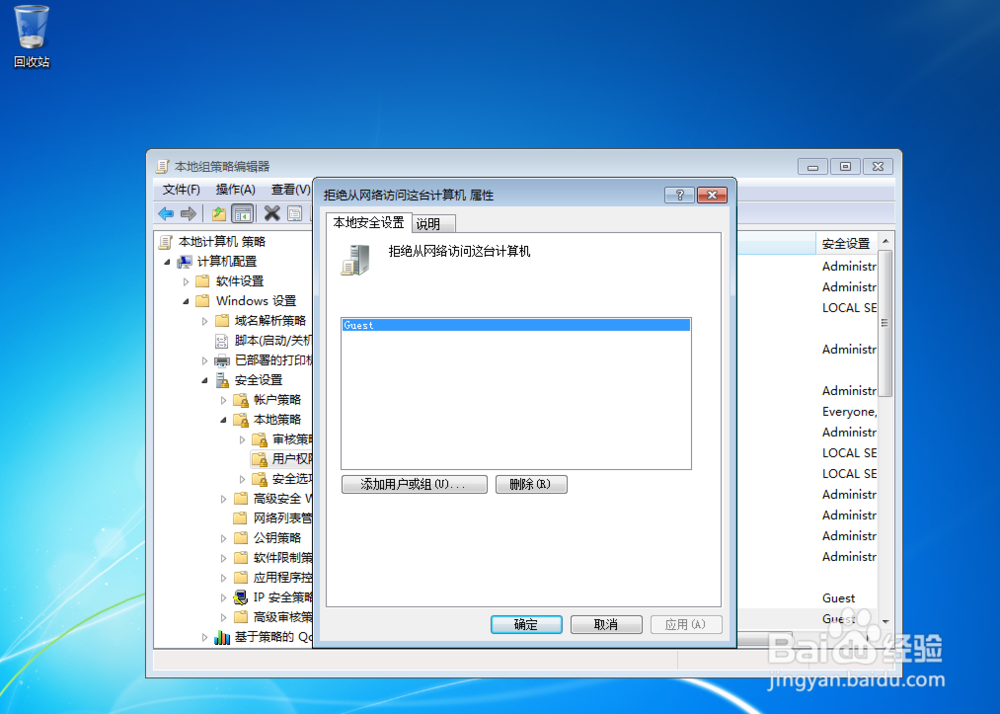Screen dimensions: 1000x714
Task: Select Guest in the user list
Action: (x=400, y=324)
